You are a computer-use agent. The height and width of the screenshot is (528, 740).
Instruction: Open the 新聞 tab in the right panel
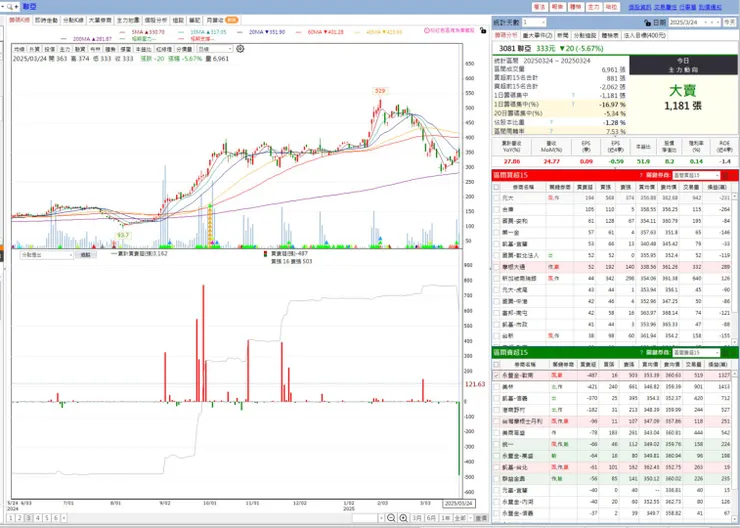click(563, 35)
